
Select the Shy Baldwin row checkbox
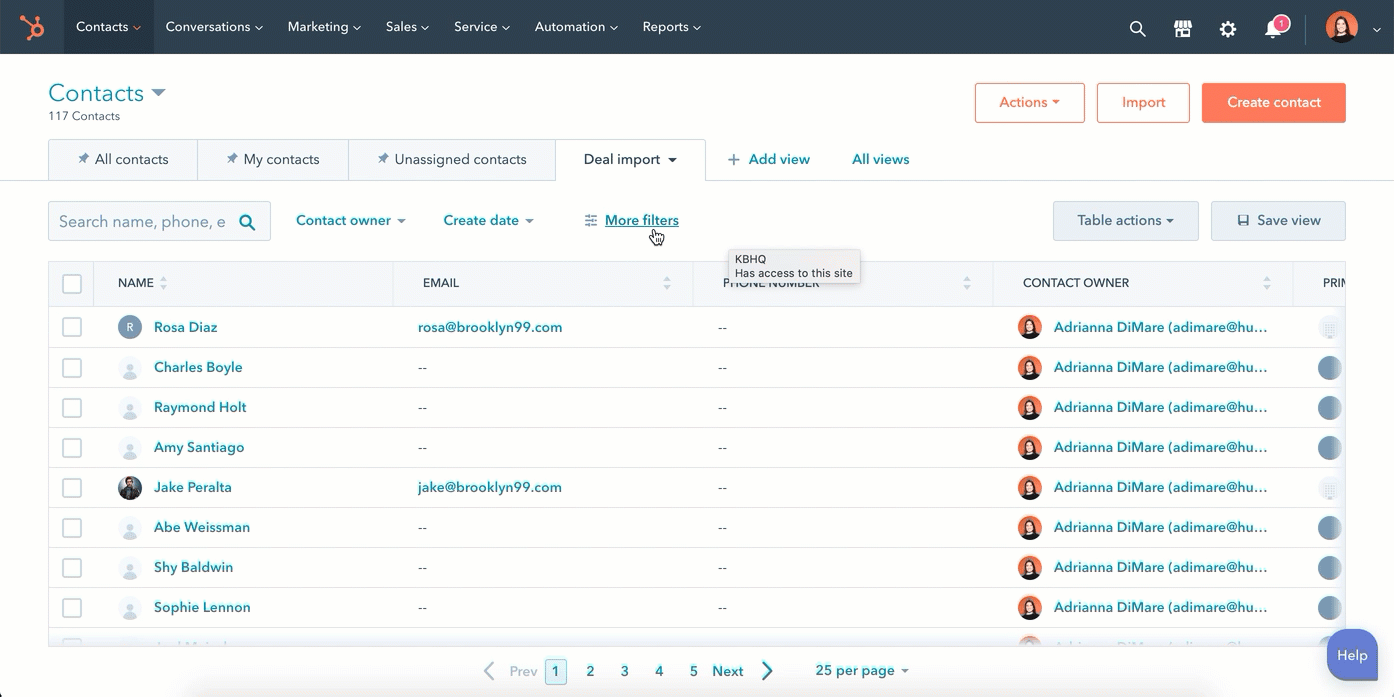[x=72, y=567]
